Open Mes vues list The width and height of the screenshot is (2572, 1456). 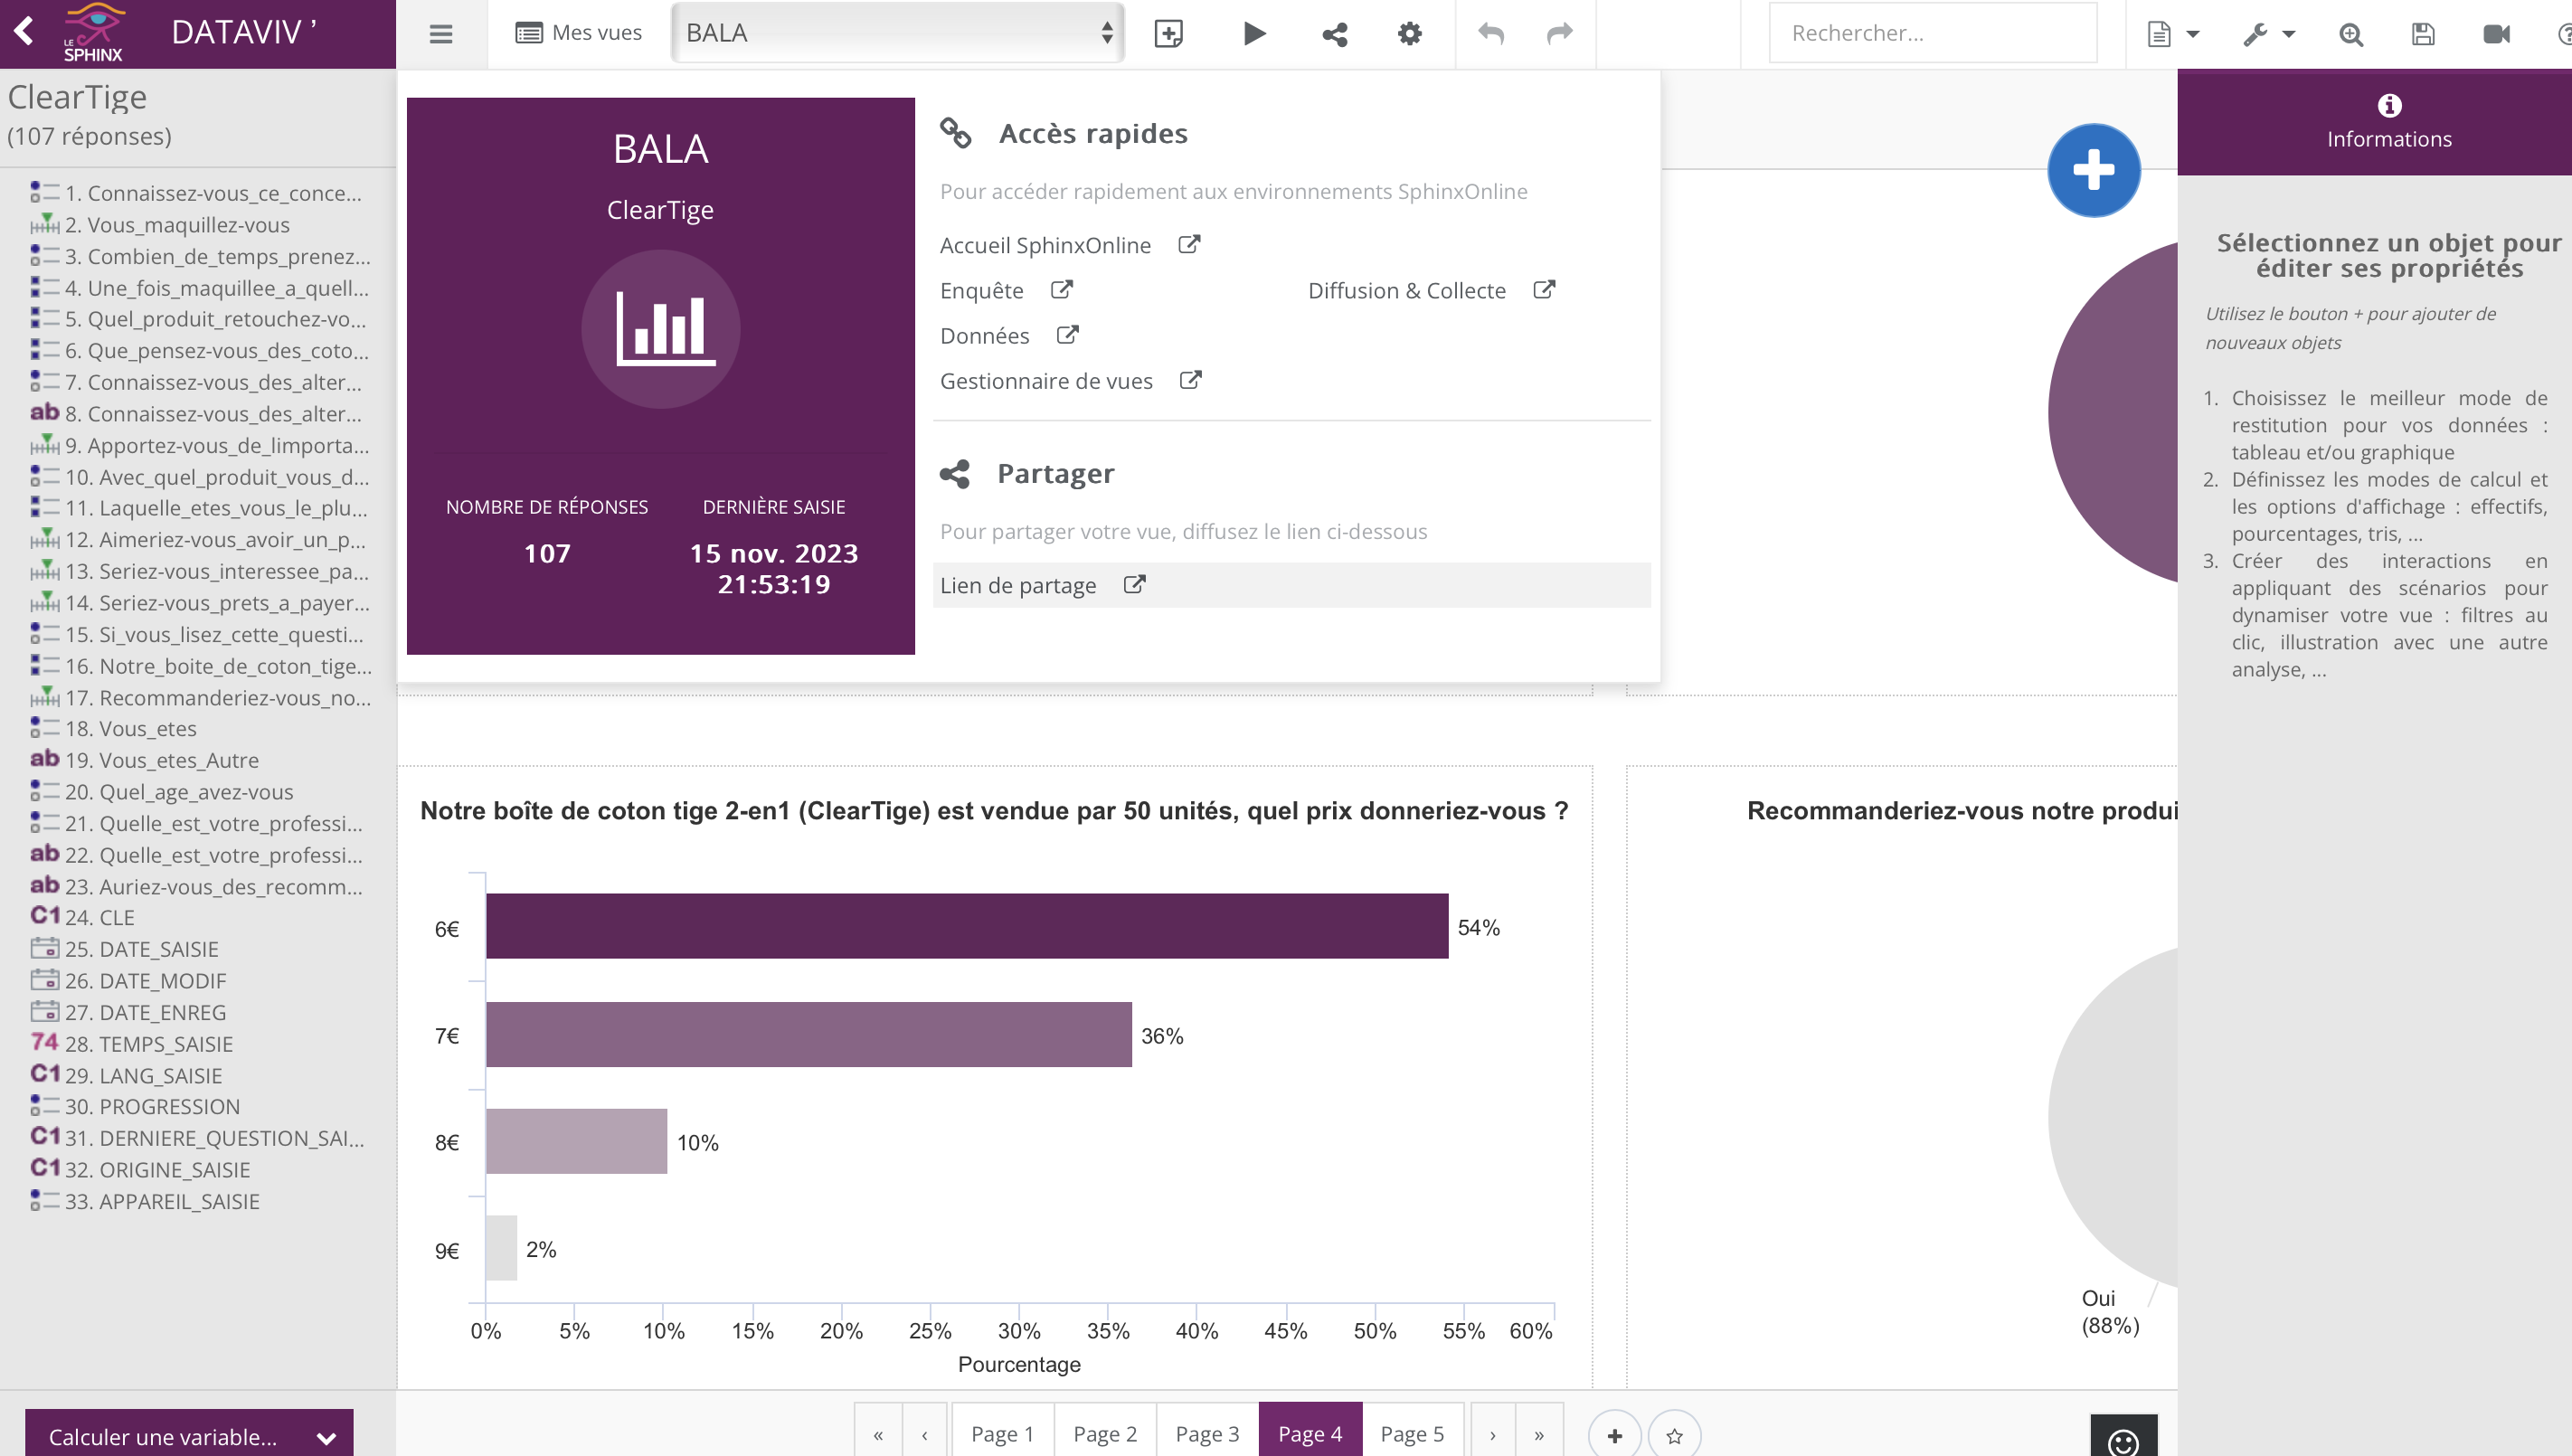click(579, 33)
